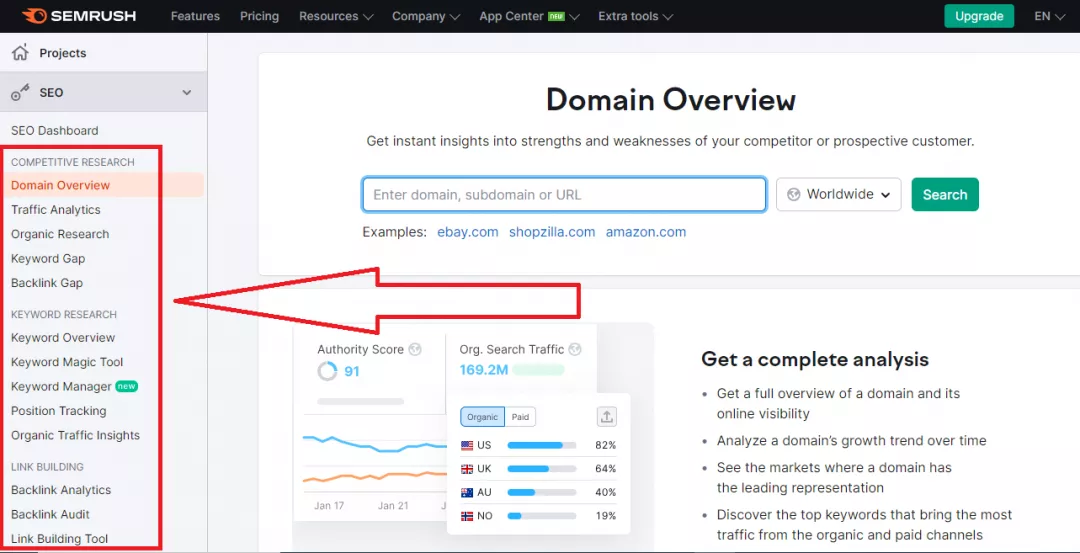Click the US flag icon
This screenshot has width=1080, height=553.
[x=467, y=446]
